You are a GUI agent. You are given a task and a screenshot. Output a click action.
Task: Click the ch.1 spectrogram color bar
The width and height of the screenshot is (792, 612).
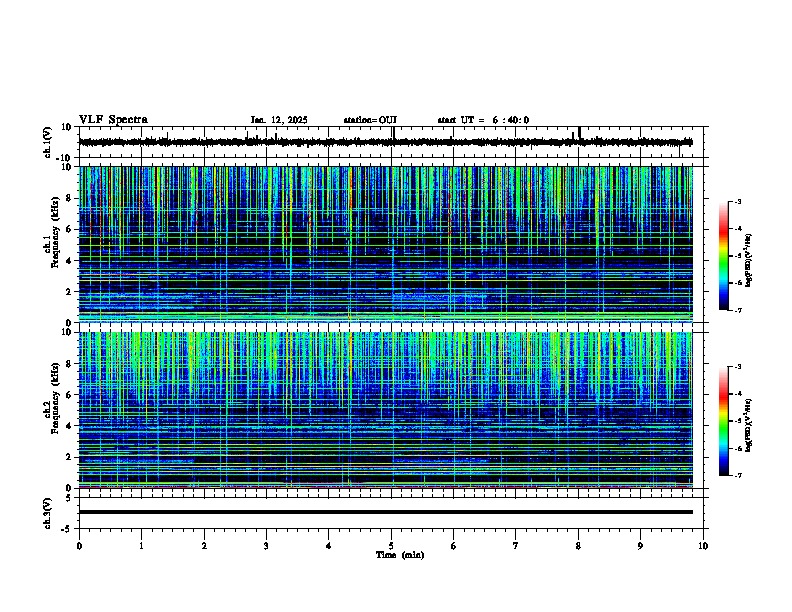[723, 256]
